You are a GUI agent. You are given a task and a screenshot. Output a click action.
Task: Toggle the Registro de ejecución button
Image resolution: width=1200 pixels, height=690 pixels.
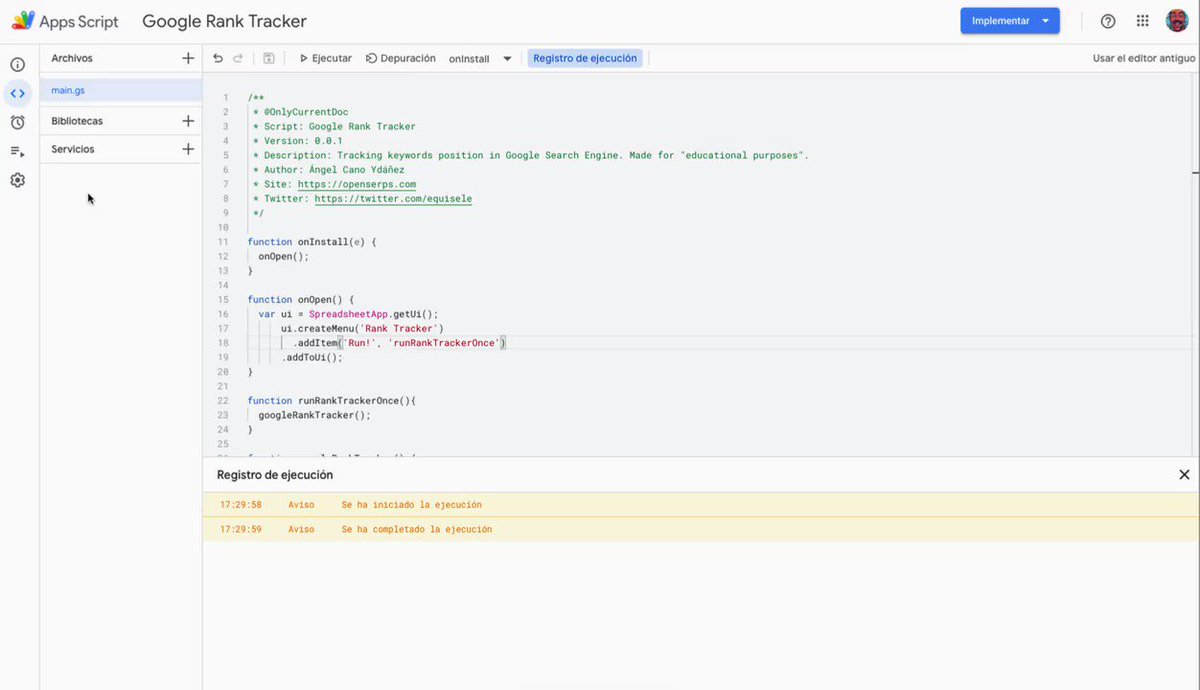coord(585,58)
